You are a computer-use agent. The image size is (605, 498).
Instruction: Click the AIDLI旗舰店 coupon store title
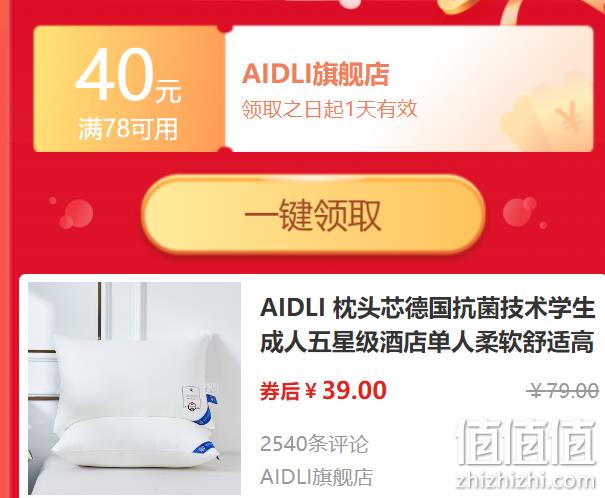pos(316,74)
